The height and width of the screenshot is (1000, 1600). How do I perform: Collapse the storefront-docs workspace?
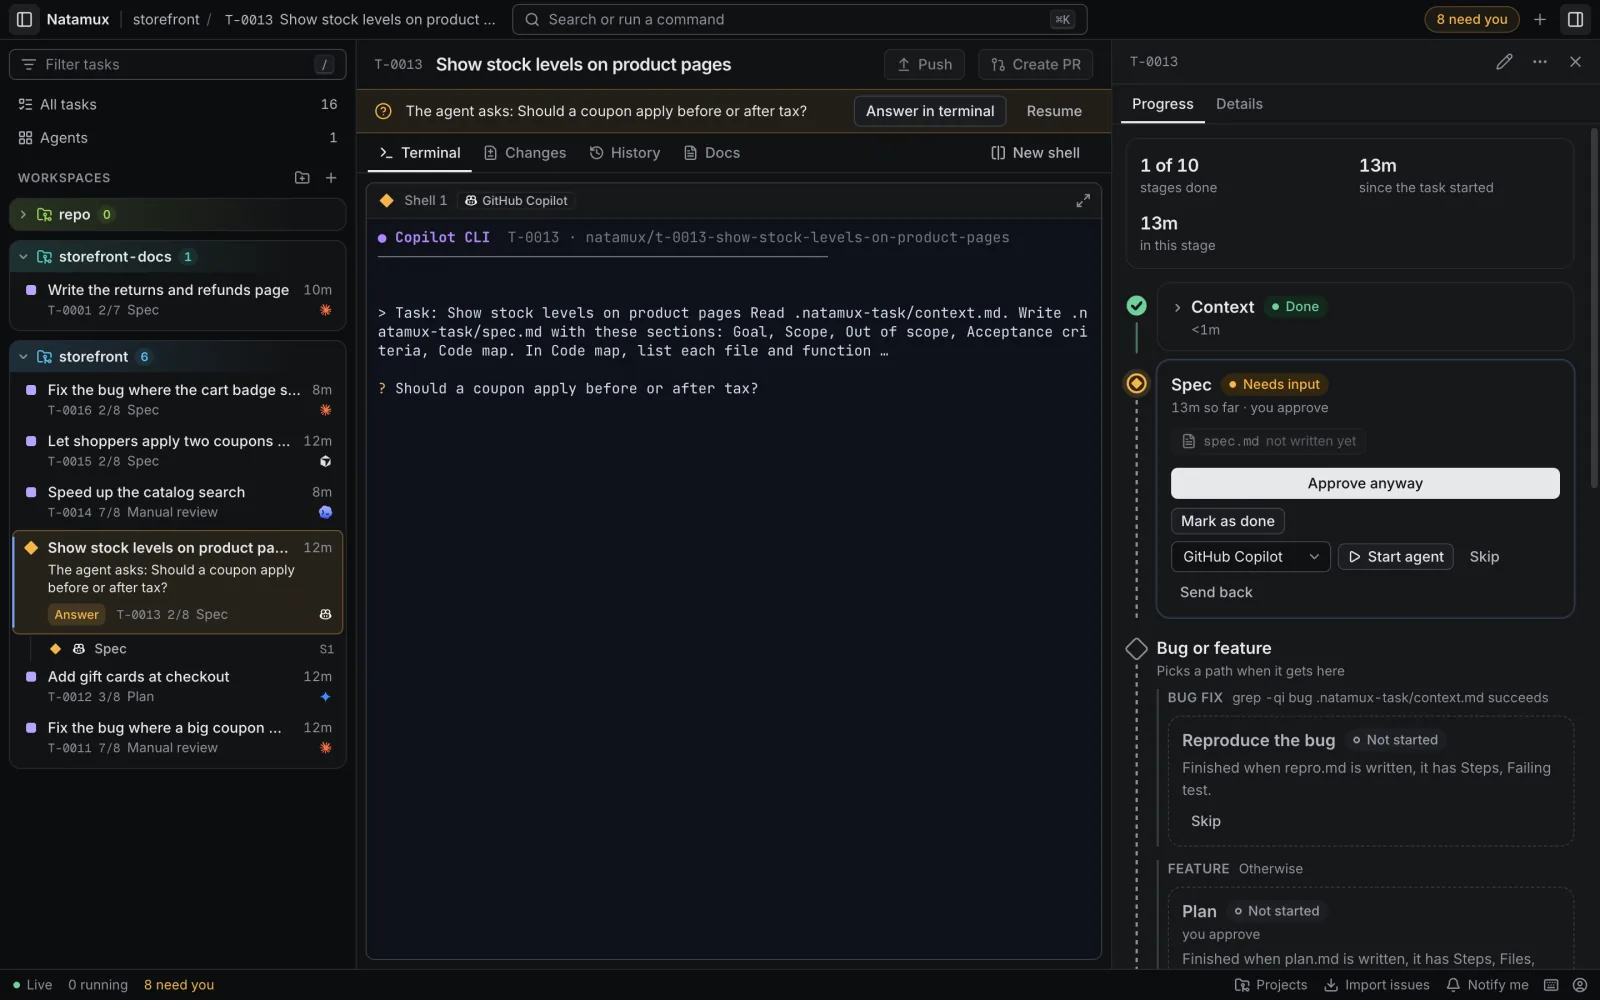[x=23, y=257]
